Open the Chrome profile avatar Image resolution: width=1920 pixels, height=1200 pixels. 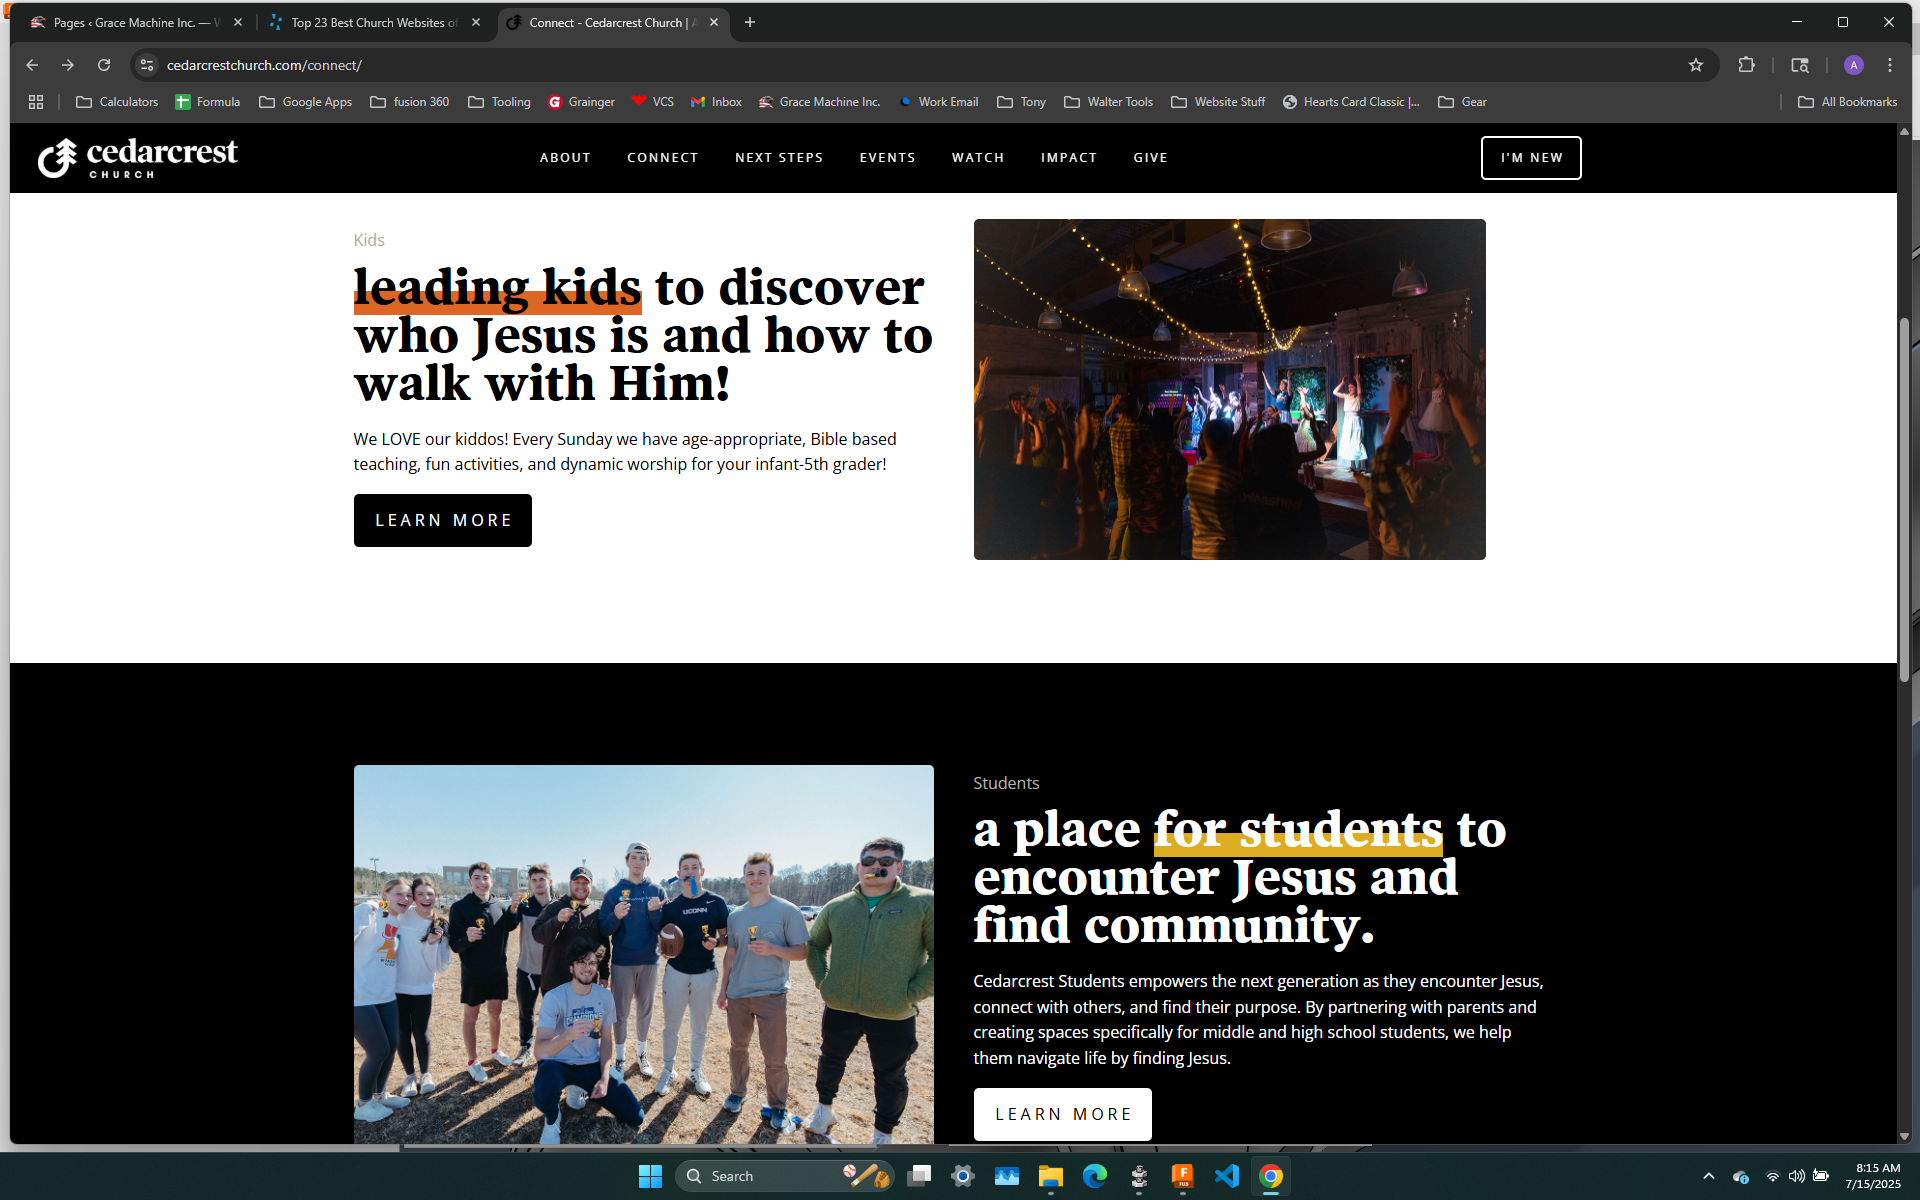coord(1853,65)
